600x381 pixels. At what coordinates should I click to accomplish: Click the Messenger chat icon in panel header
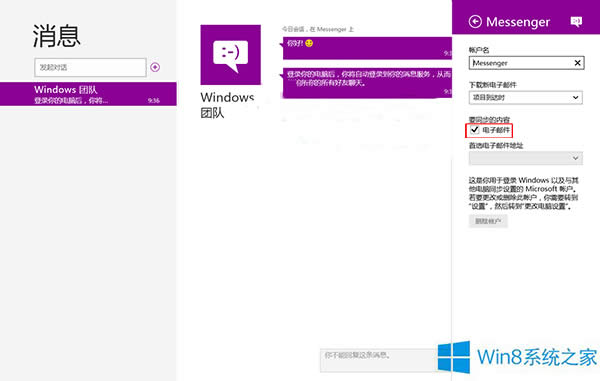(x=576, y=21)
